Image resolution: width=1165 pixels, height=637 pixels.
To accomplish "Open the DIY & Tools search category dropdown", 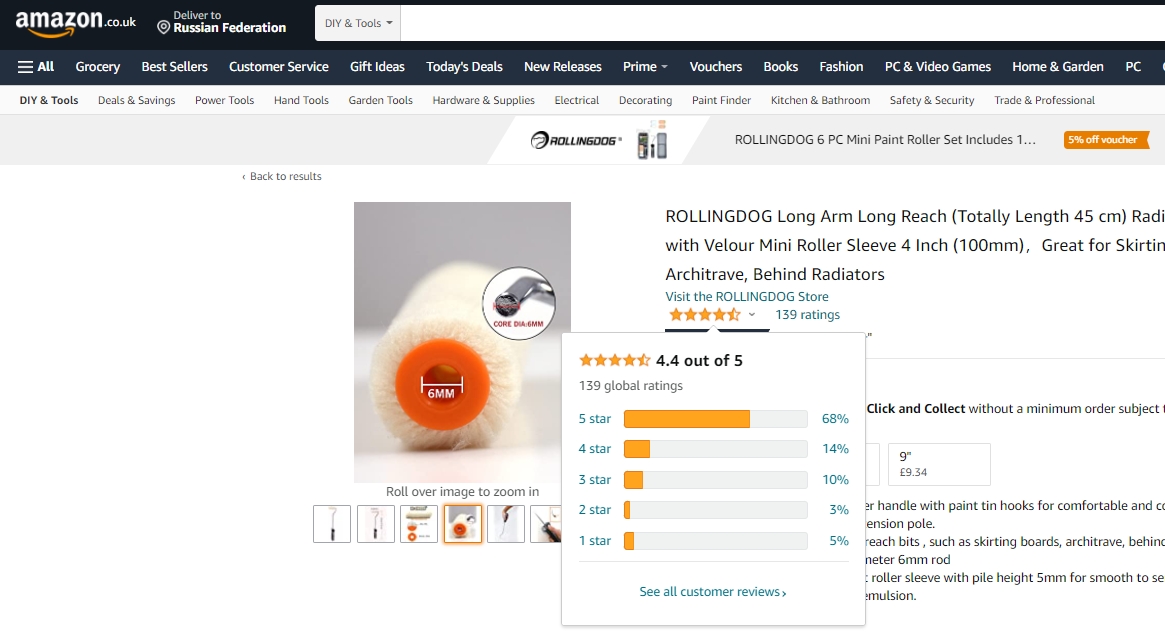I will [358, 23].
